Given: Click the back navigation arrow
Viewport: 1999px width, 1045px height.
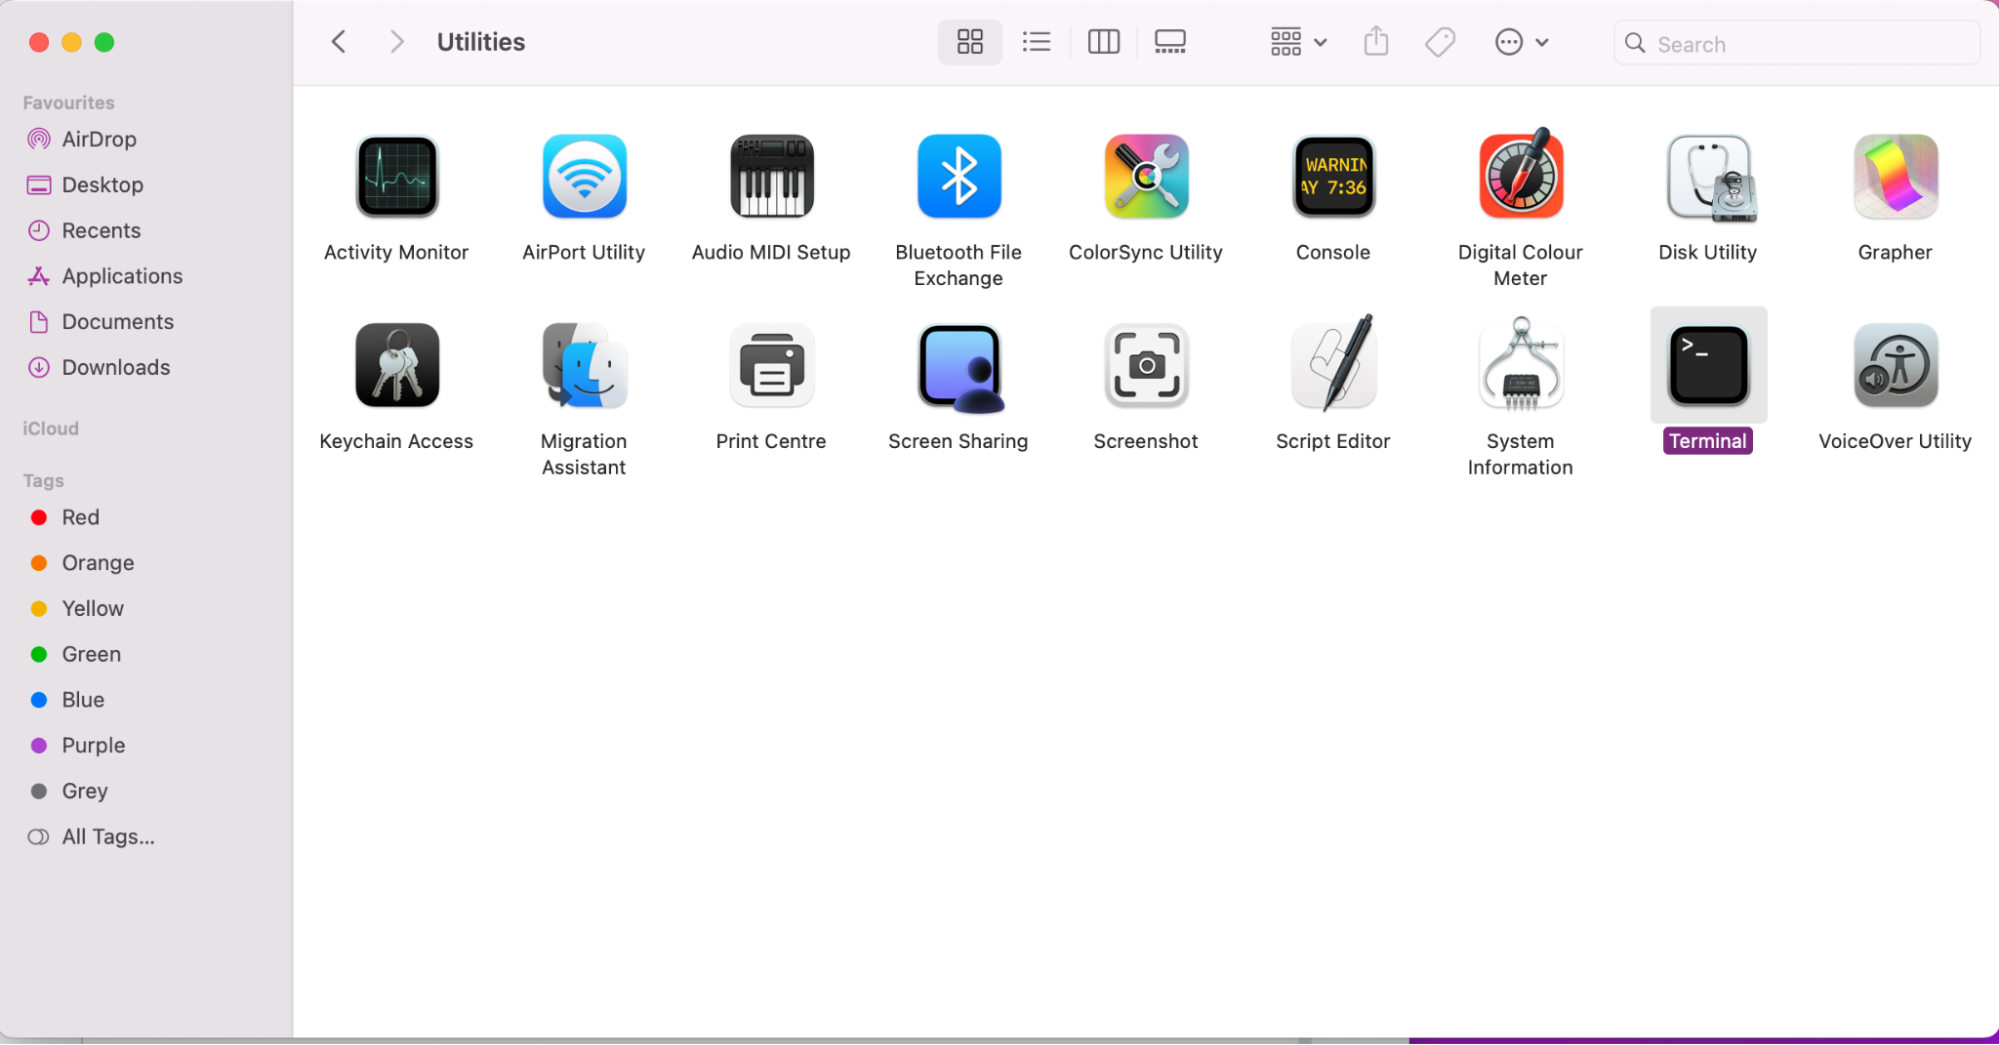Looking at the screenshot, I should pyautogui.click(x=338, y=41).
